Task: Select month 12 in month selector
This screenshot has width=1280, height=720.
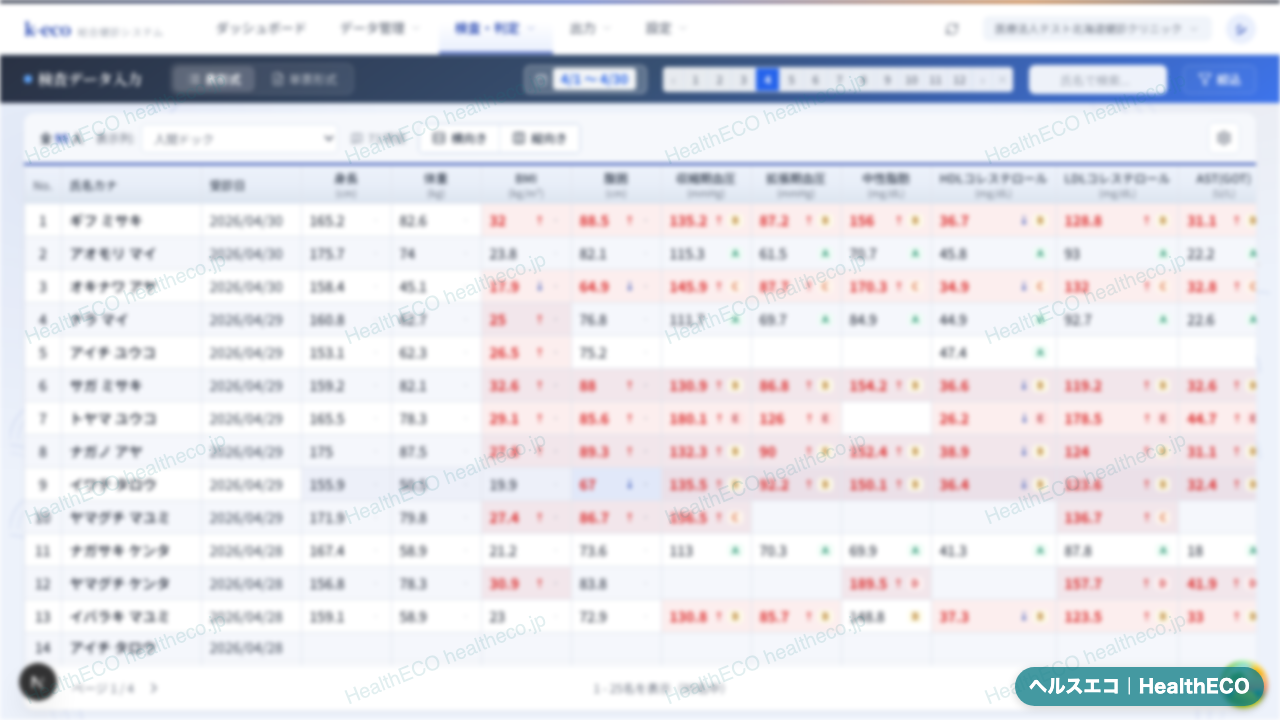Action: tap(959, 79)
